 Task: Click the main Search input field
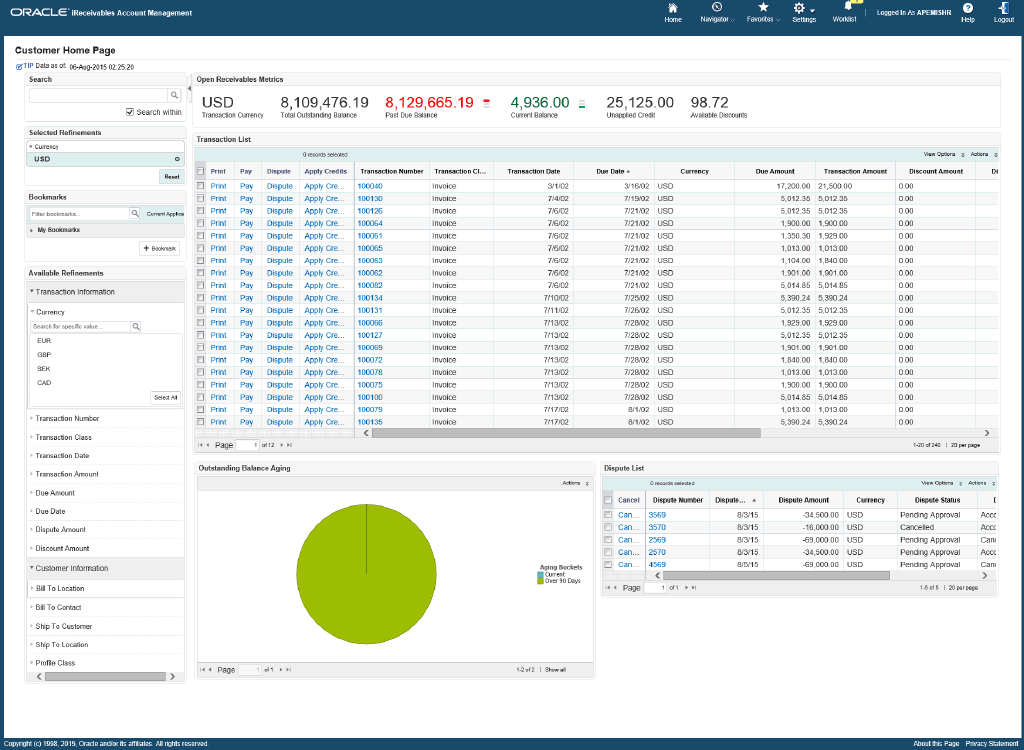click(99, 95)
